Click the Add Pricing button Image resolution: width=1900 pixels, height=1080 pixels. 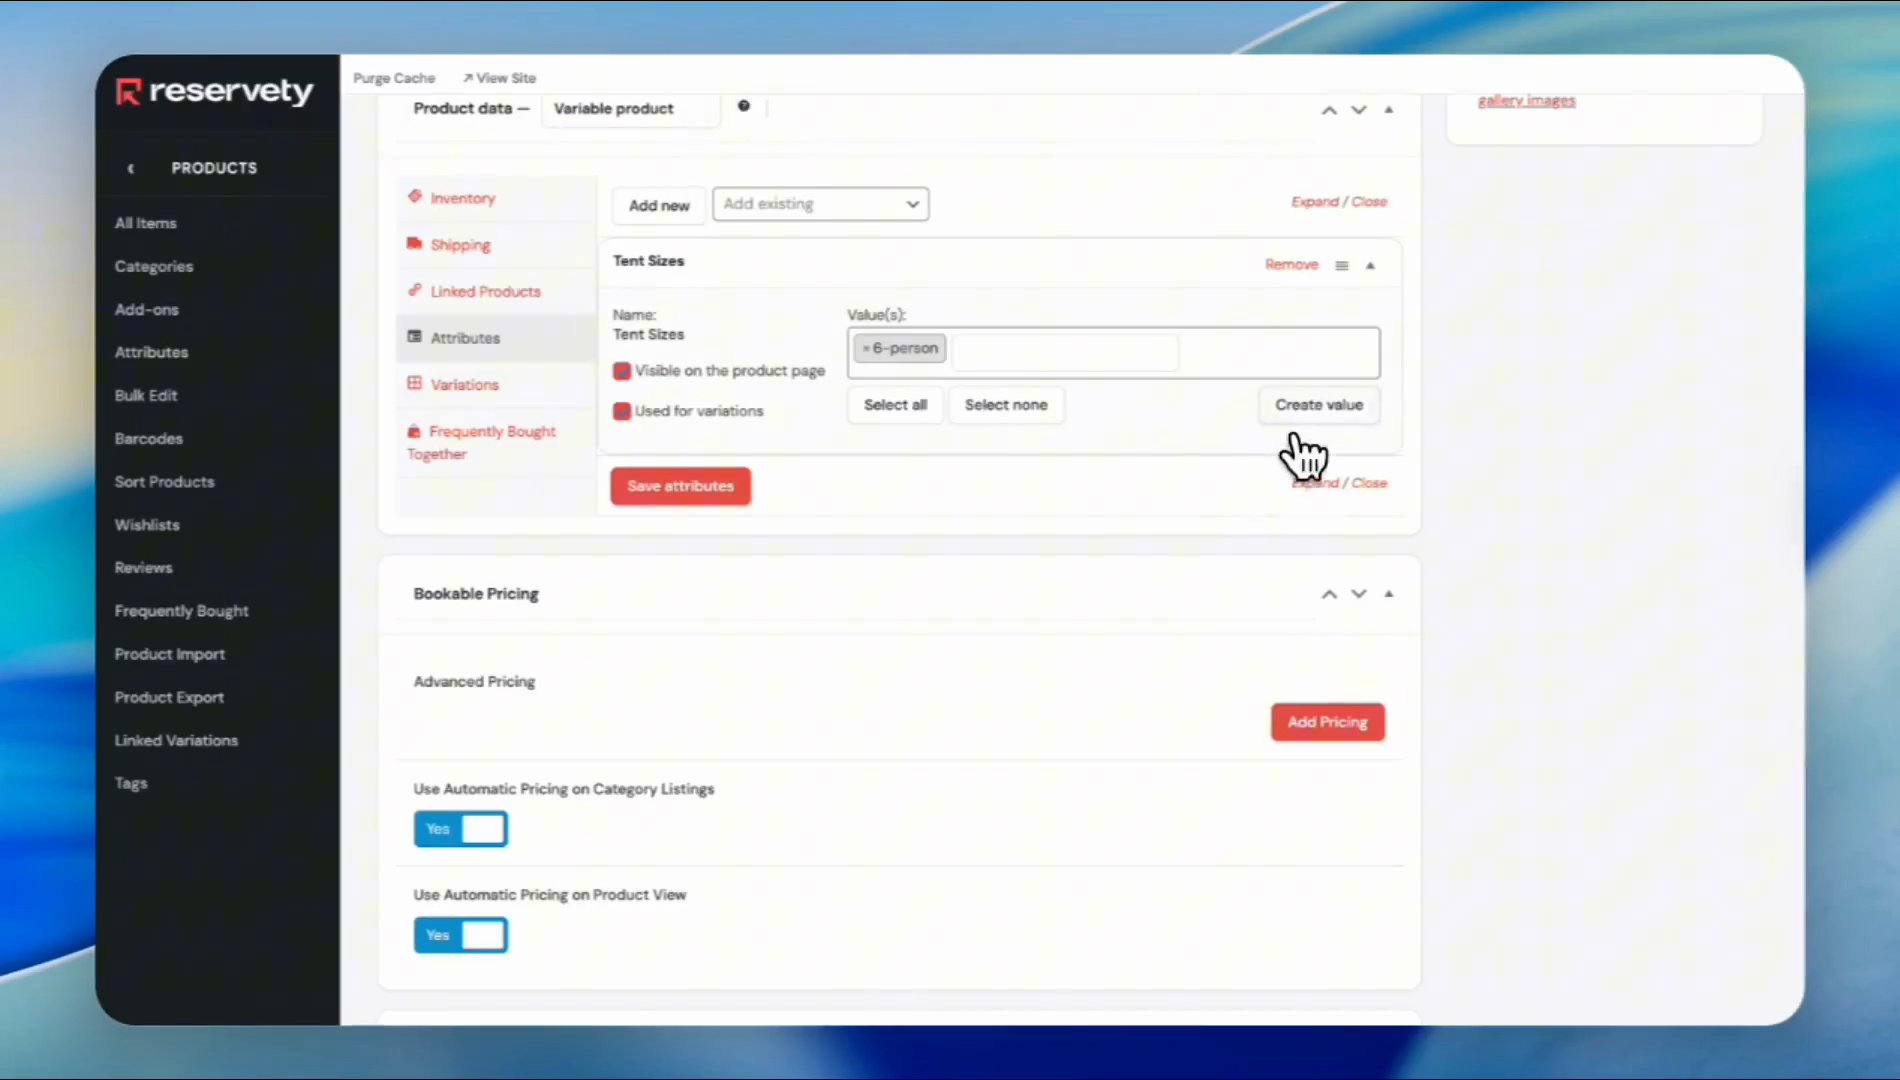[x=1327, y=722]
